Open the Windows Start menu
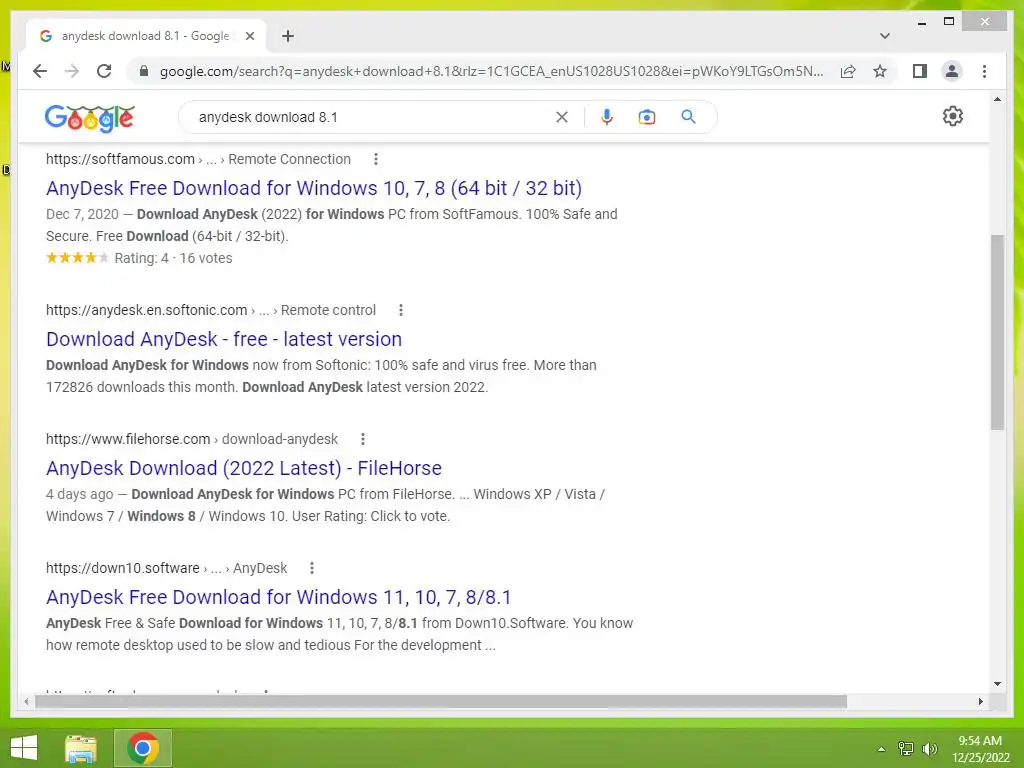Screen dimensions: 1024x768 (24, 748)
